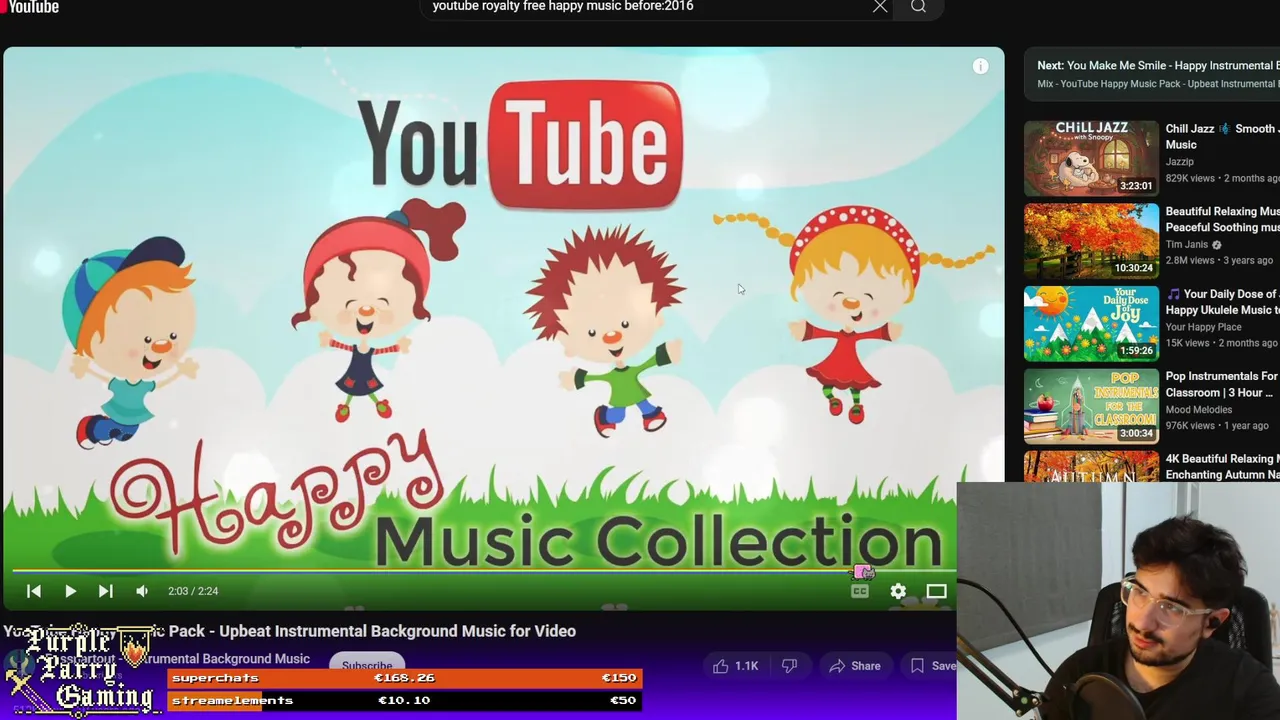Image resolution: width=1280 pixels, height=720 pixels.
Task: Open the Tim Janis channel name
Action: [1187, 245]
